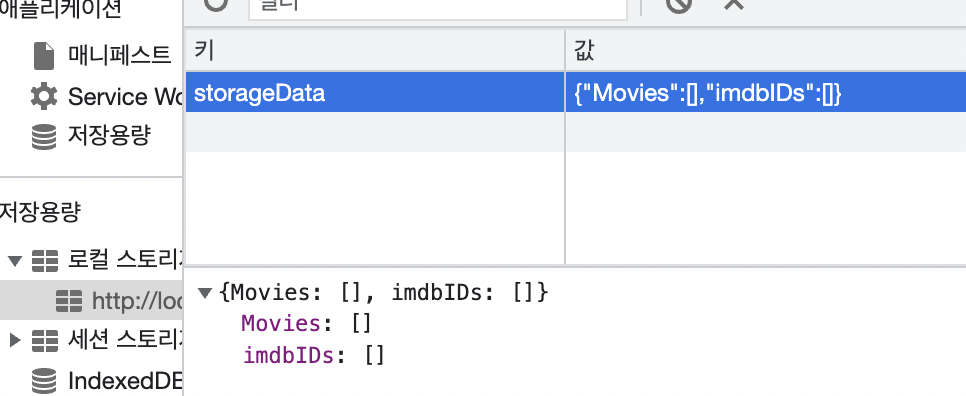Click the 저장용량 section heading
This screenshot has height=396, width=966.
pyautogui.click(x=41, y=212)
